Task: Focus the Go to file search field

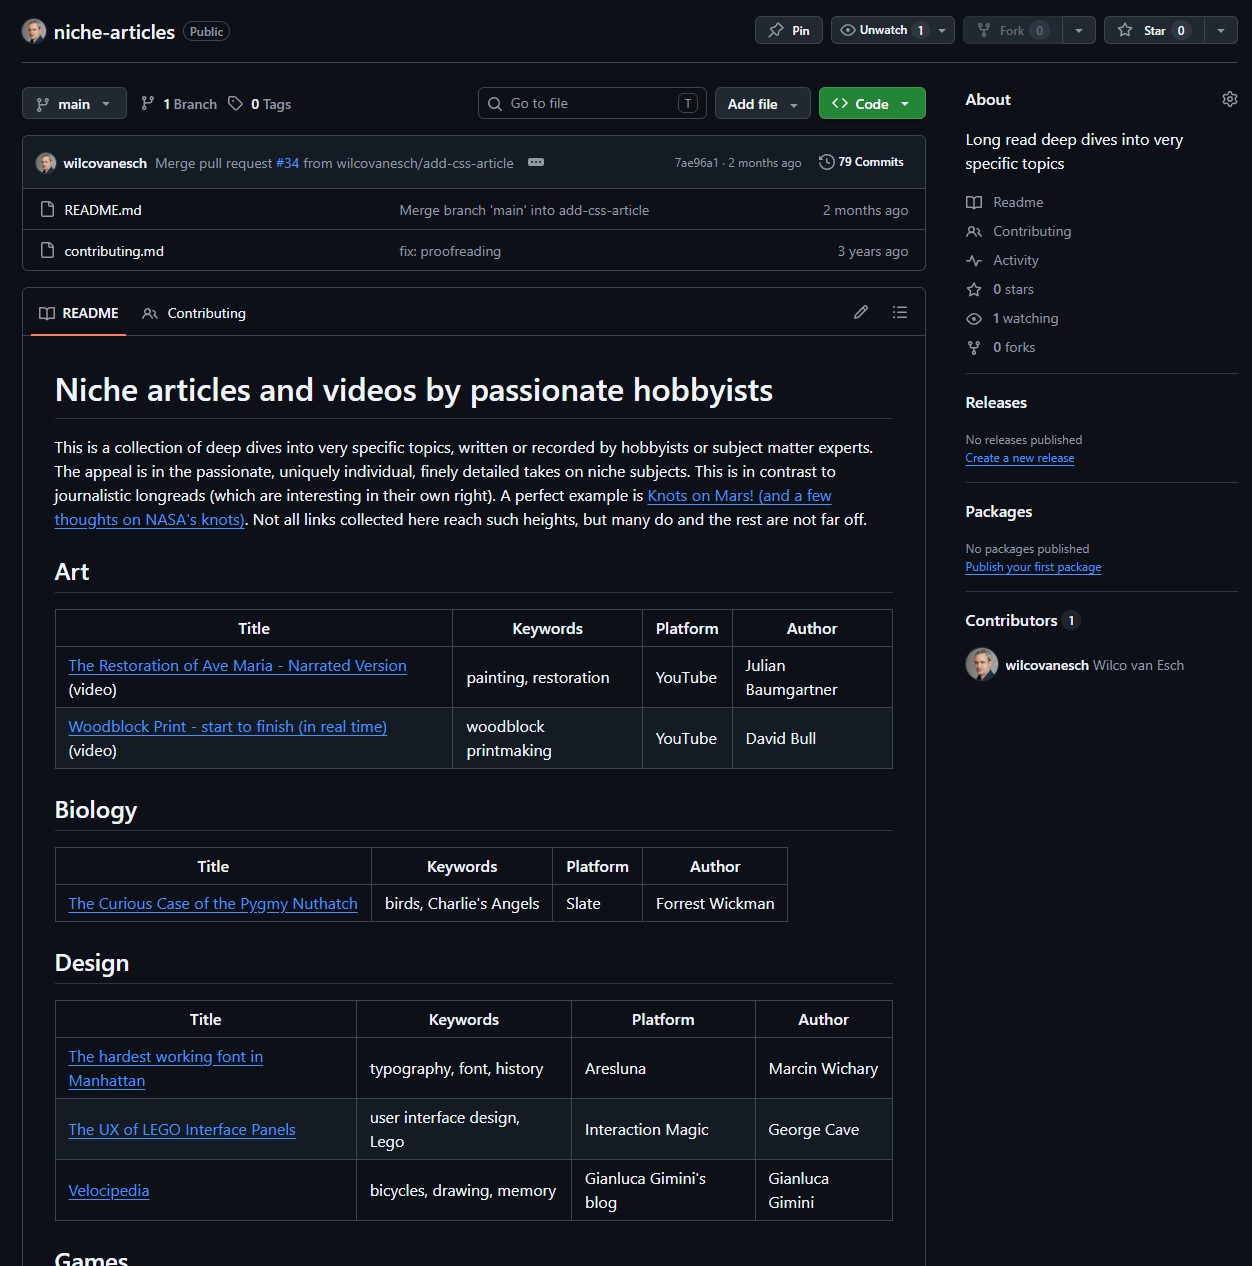Action: [x=592, y=103]
